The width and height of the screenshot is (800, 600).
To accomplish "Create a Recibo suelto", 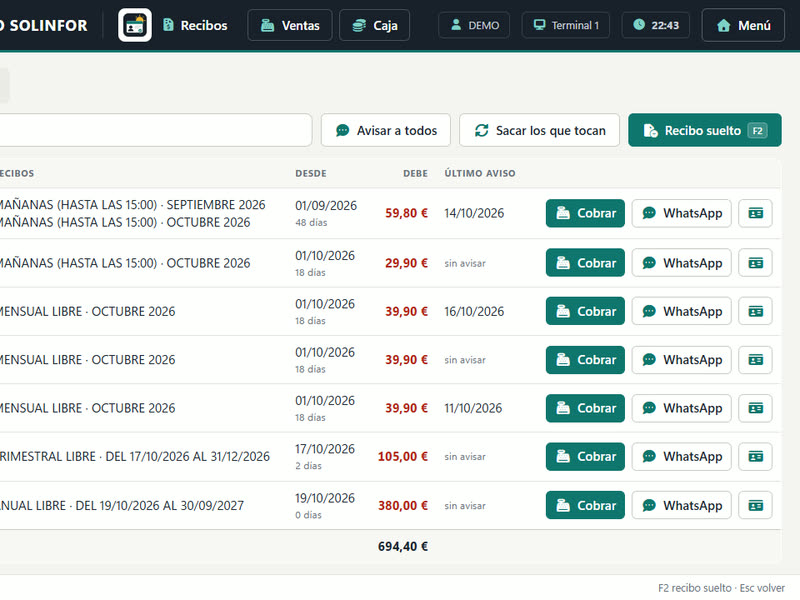I will pyautogui.click(x=705, y=130).
